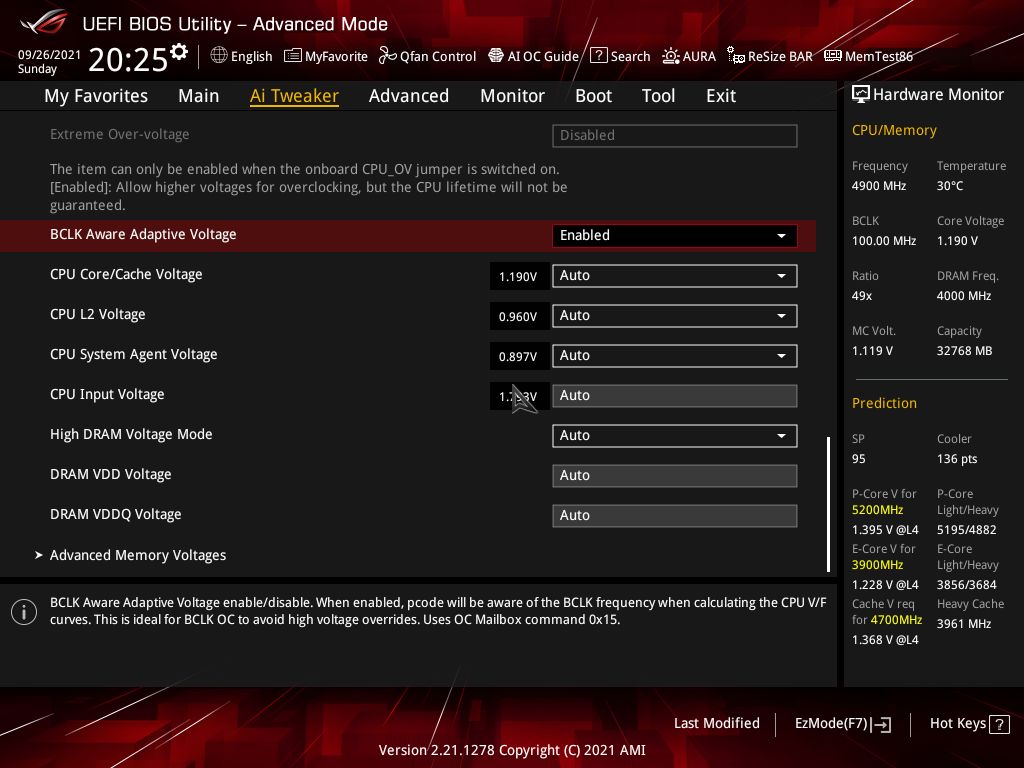
Task: Expand Advanced Memory Voltages submenu
Action: [x=138, y=555]
